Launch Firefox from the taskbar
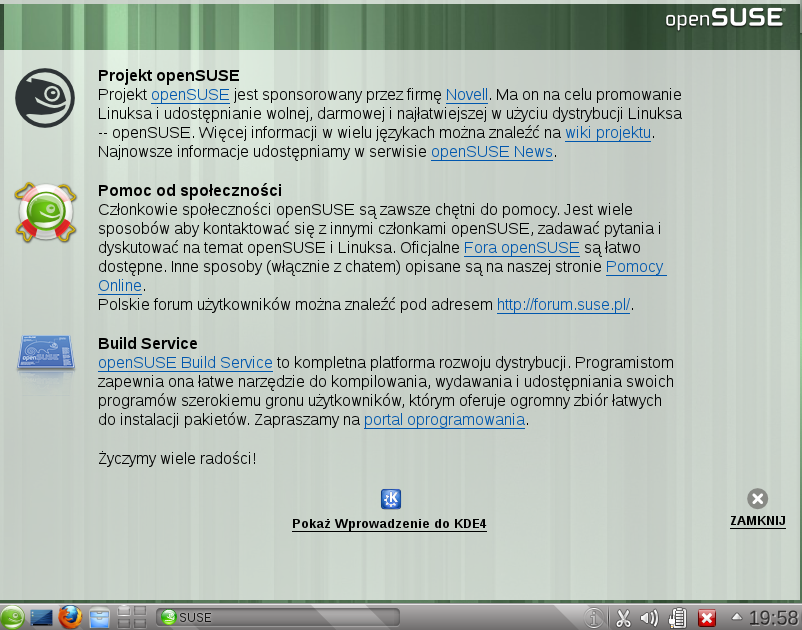The height and width of the screenshot is (630, 802). pyautogui.click(x=69, y=617)
